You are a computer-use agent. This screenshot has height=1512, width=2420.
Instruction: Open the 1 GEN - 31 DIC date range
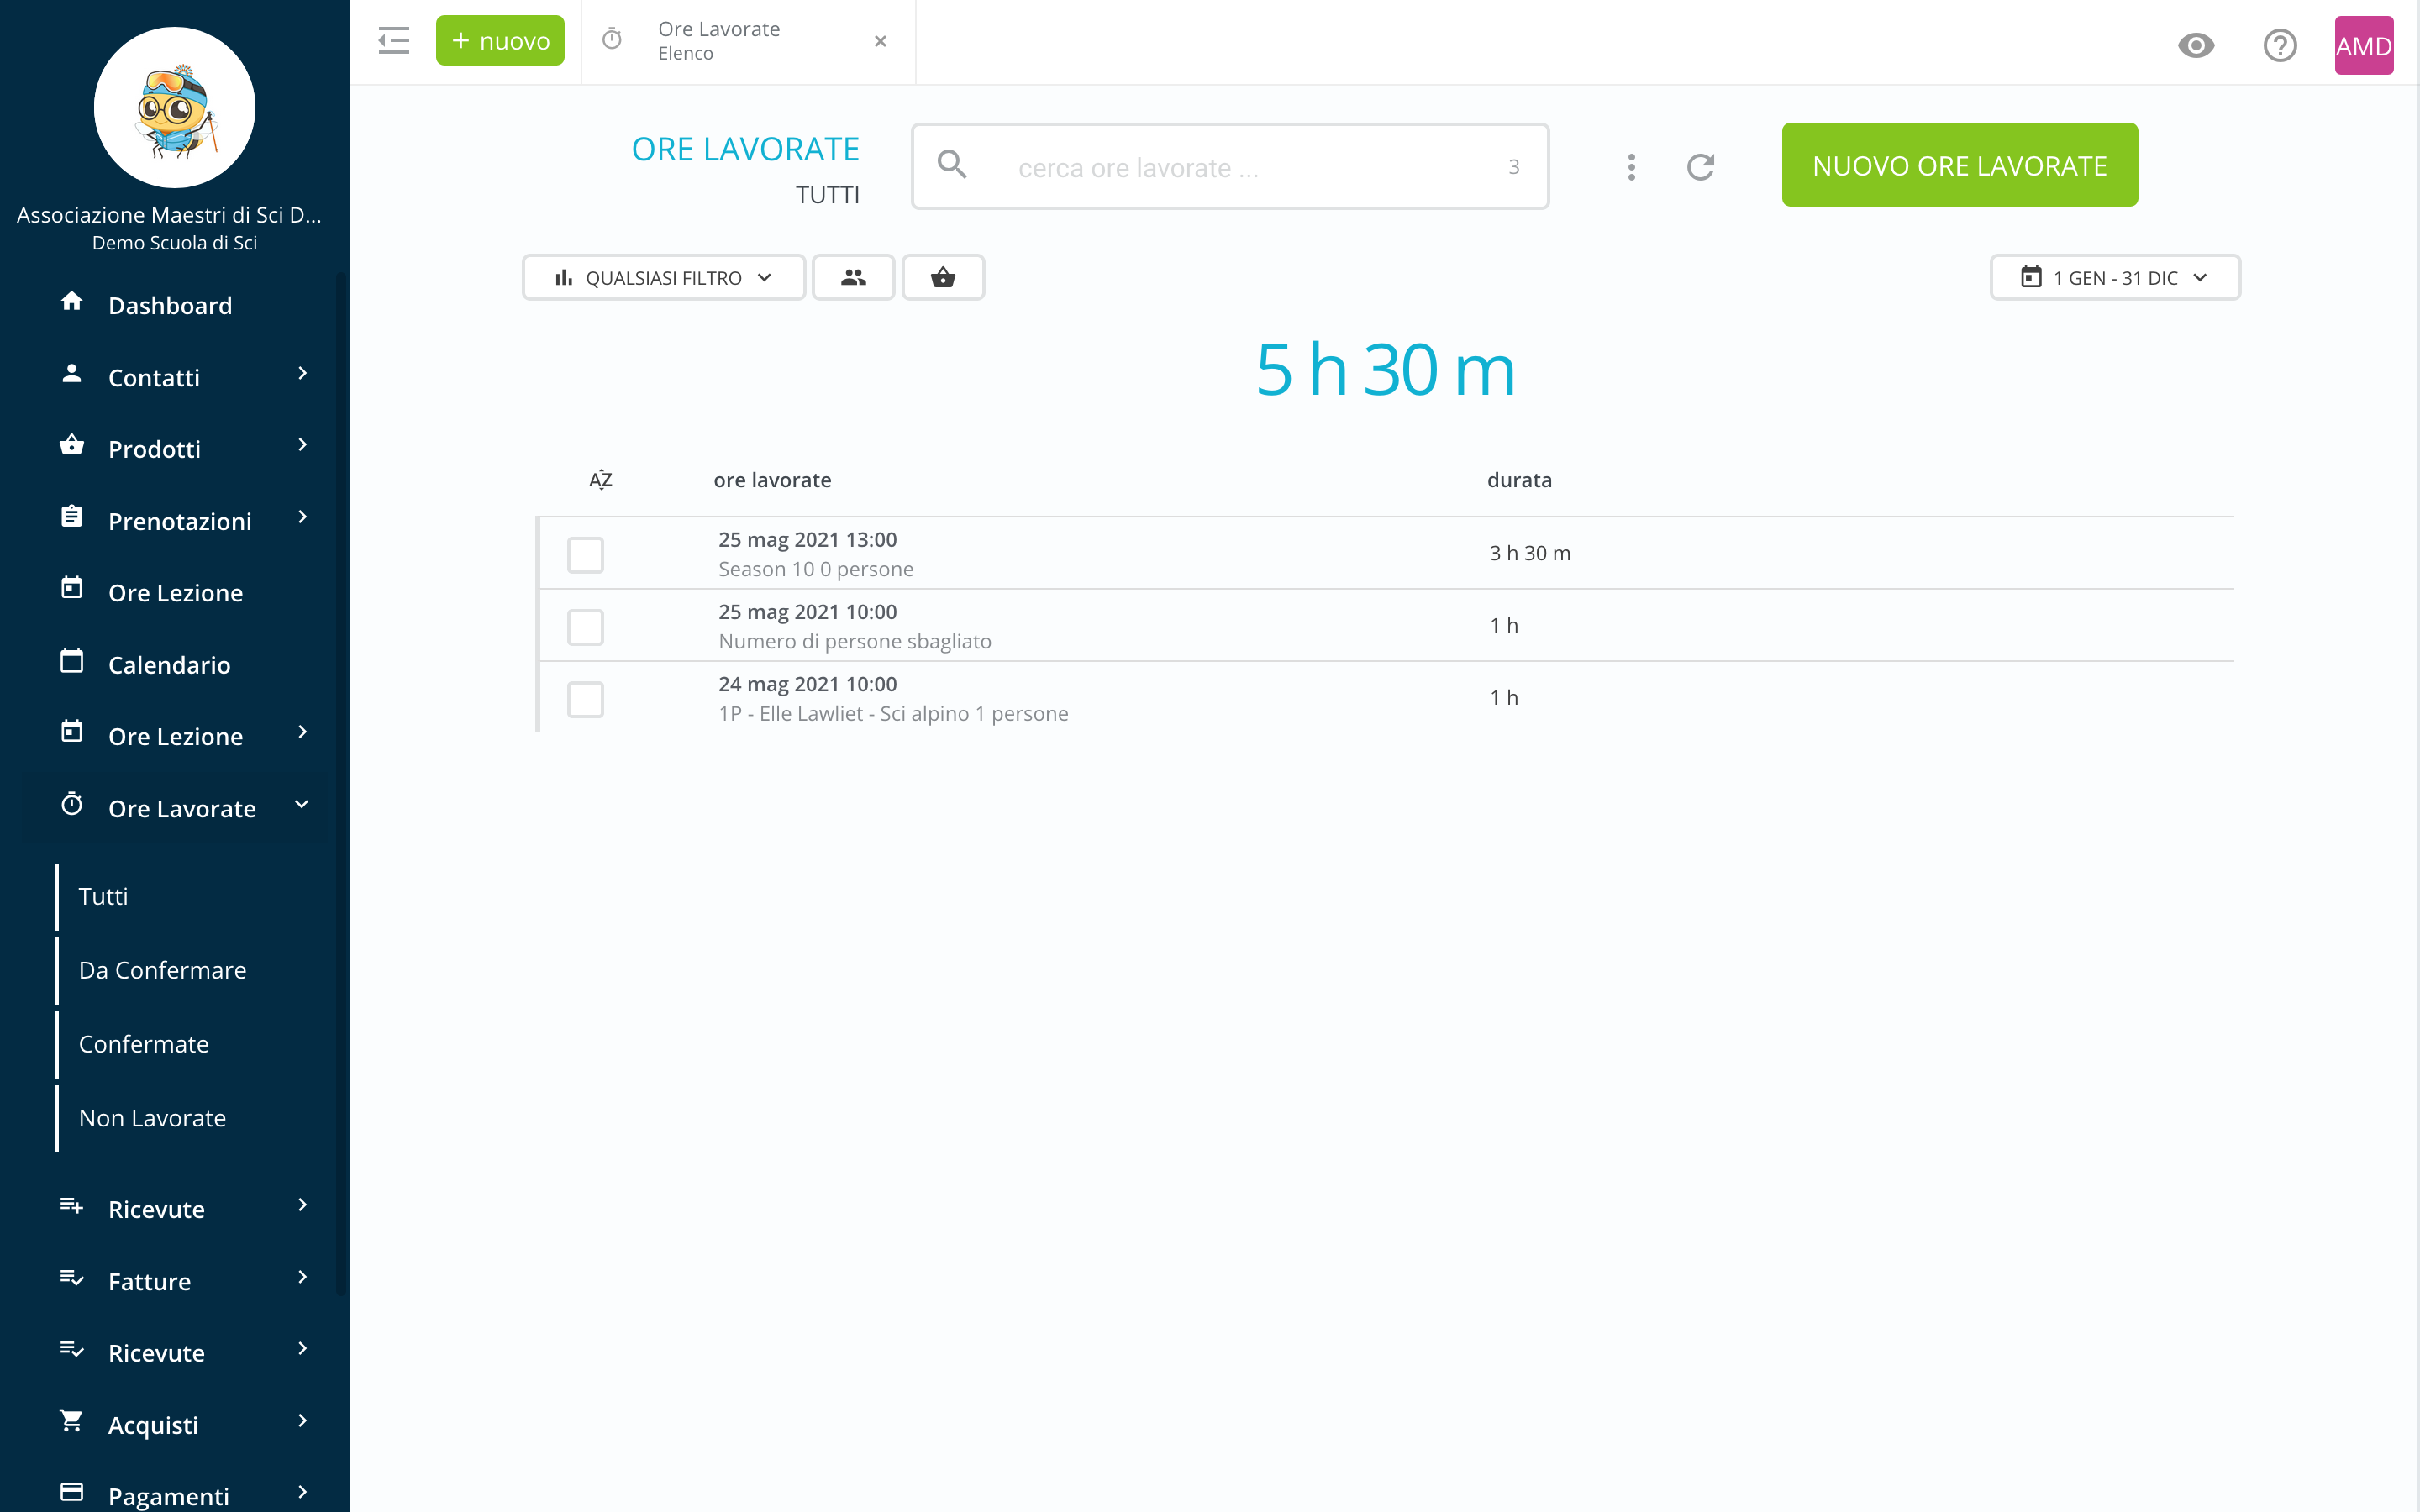tap(2114, 278)
